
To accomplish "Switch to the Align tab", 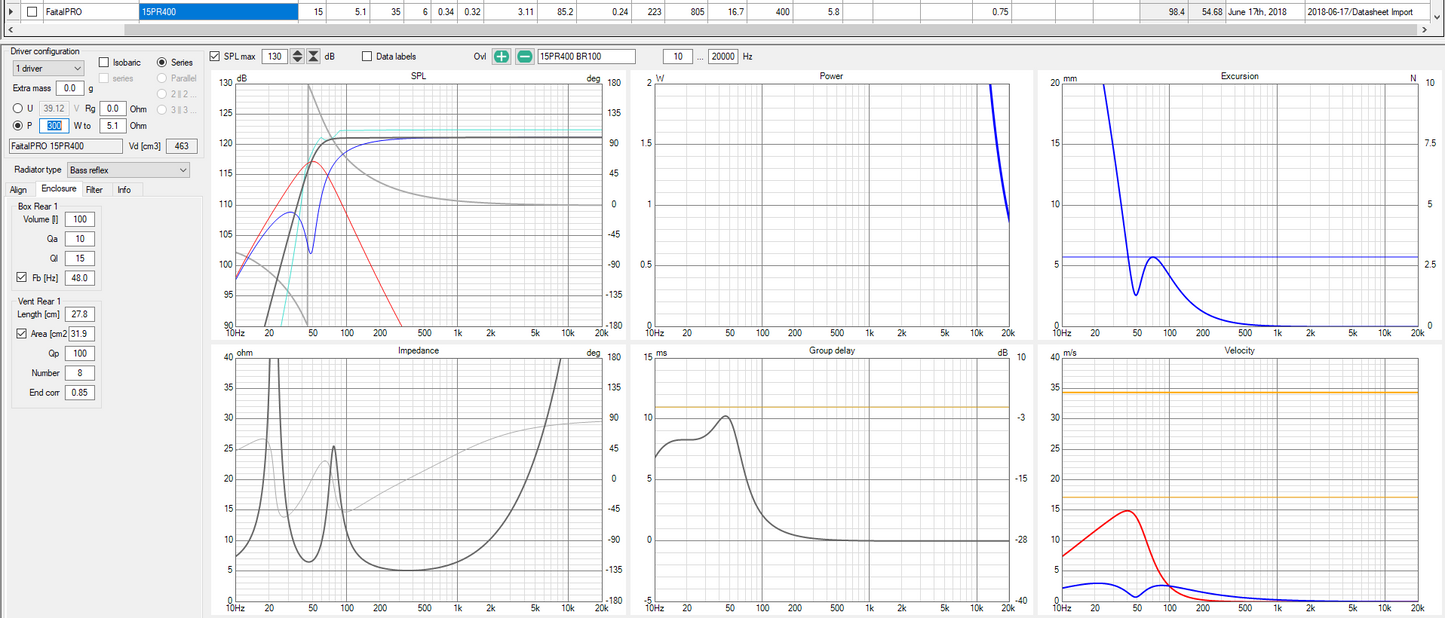I will (18, 189).
